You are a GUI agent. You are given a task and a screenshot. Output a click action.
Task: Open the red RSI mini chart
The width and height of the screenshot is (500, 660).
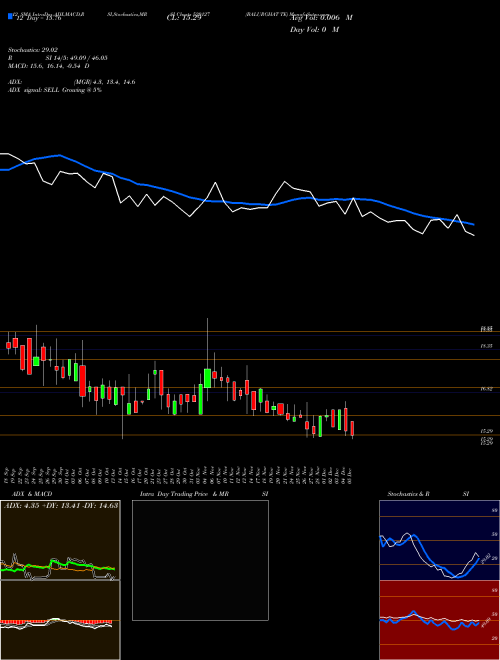pyautogui.click(x=439, y=620)
